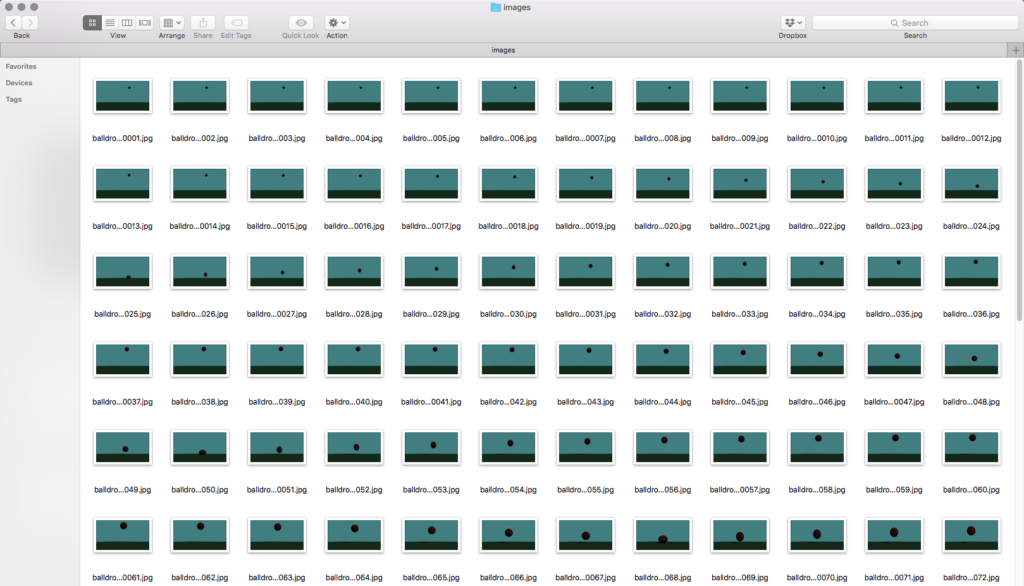The image size is (1024, 586).
Task: Click the Edit Tags button
Action: click(x=237, y=22)
